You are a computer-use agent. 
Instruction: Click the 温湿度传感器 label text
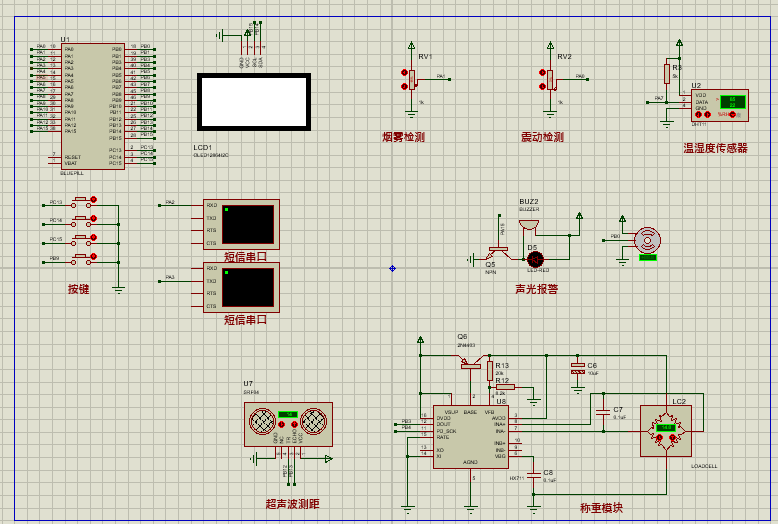click(715, 148)
